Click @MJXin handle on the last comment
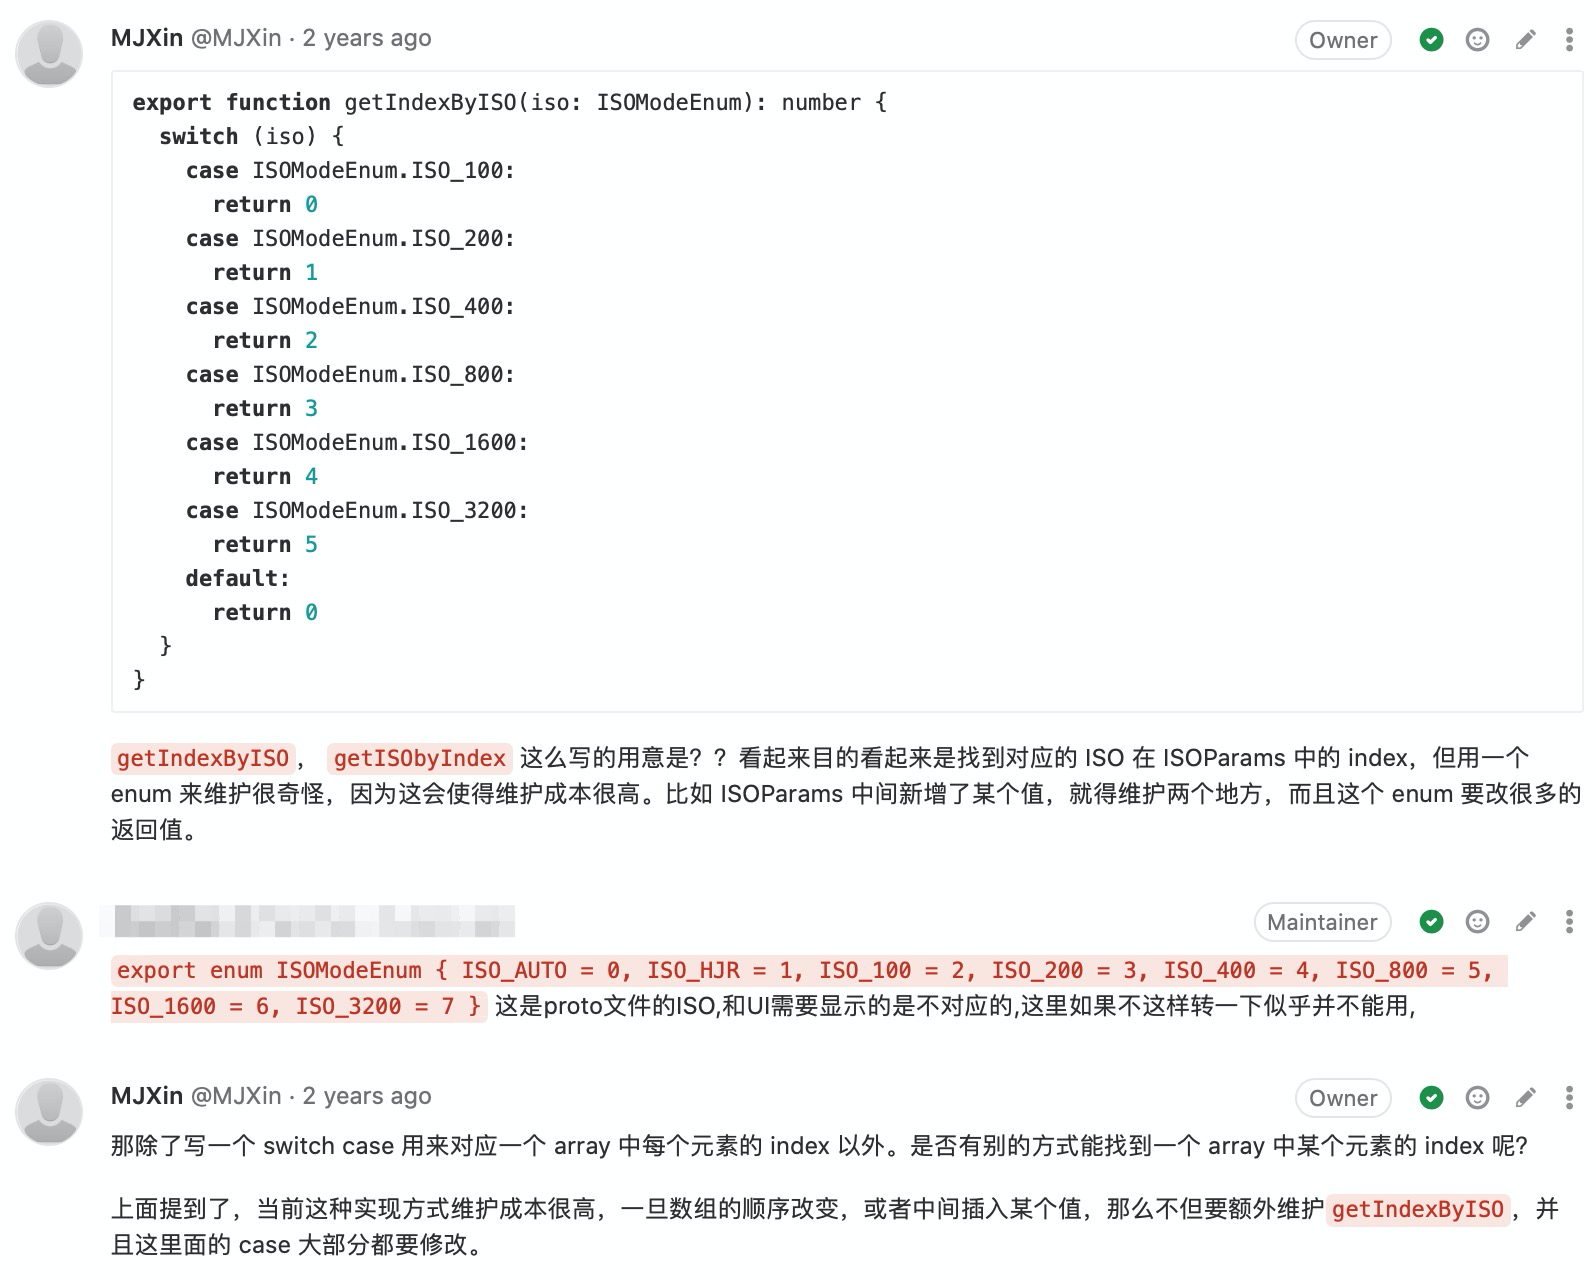The image size is (1596, 1284). coord(236,1096)
